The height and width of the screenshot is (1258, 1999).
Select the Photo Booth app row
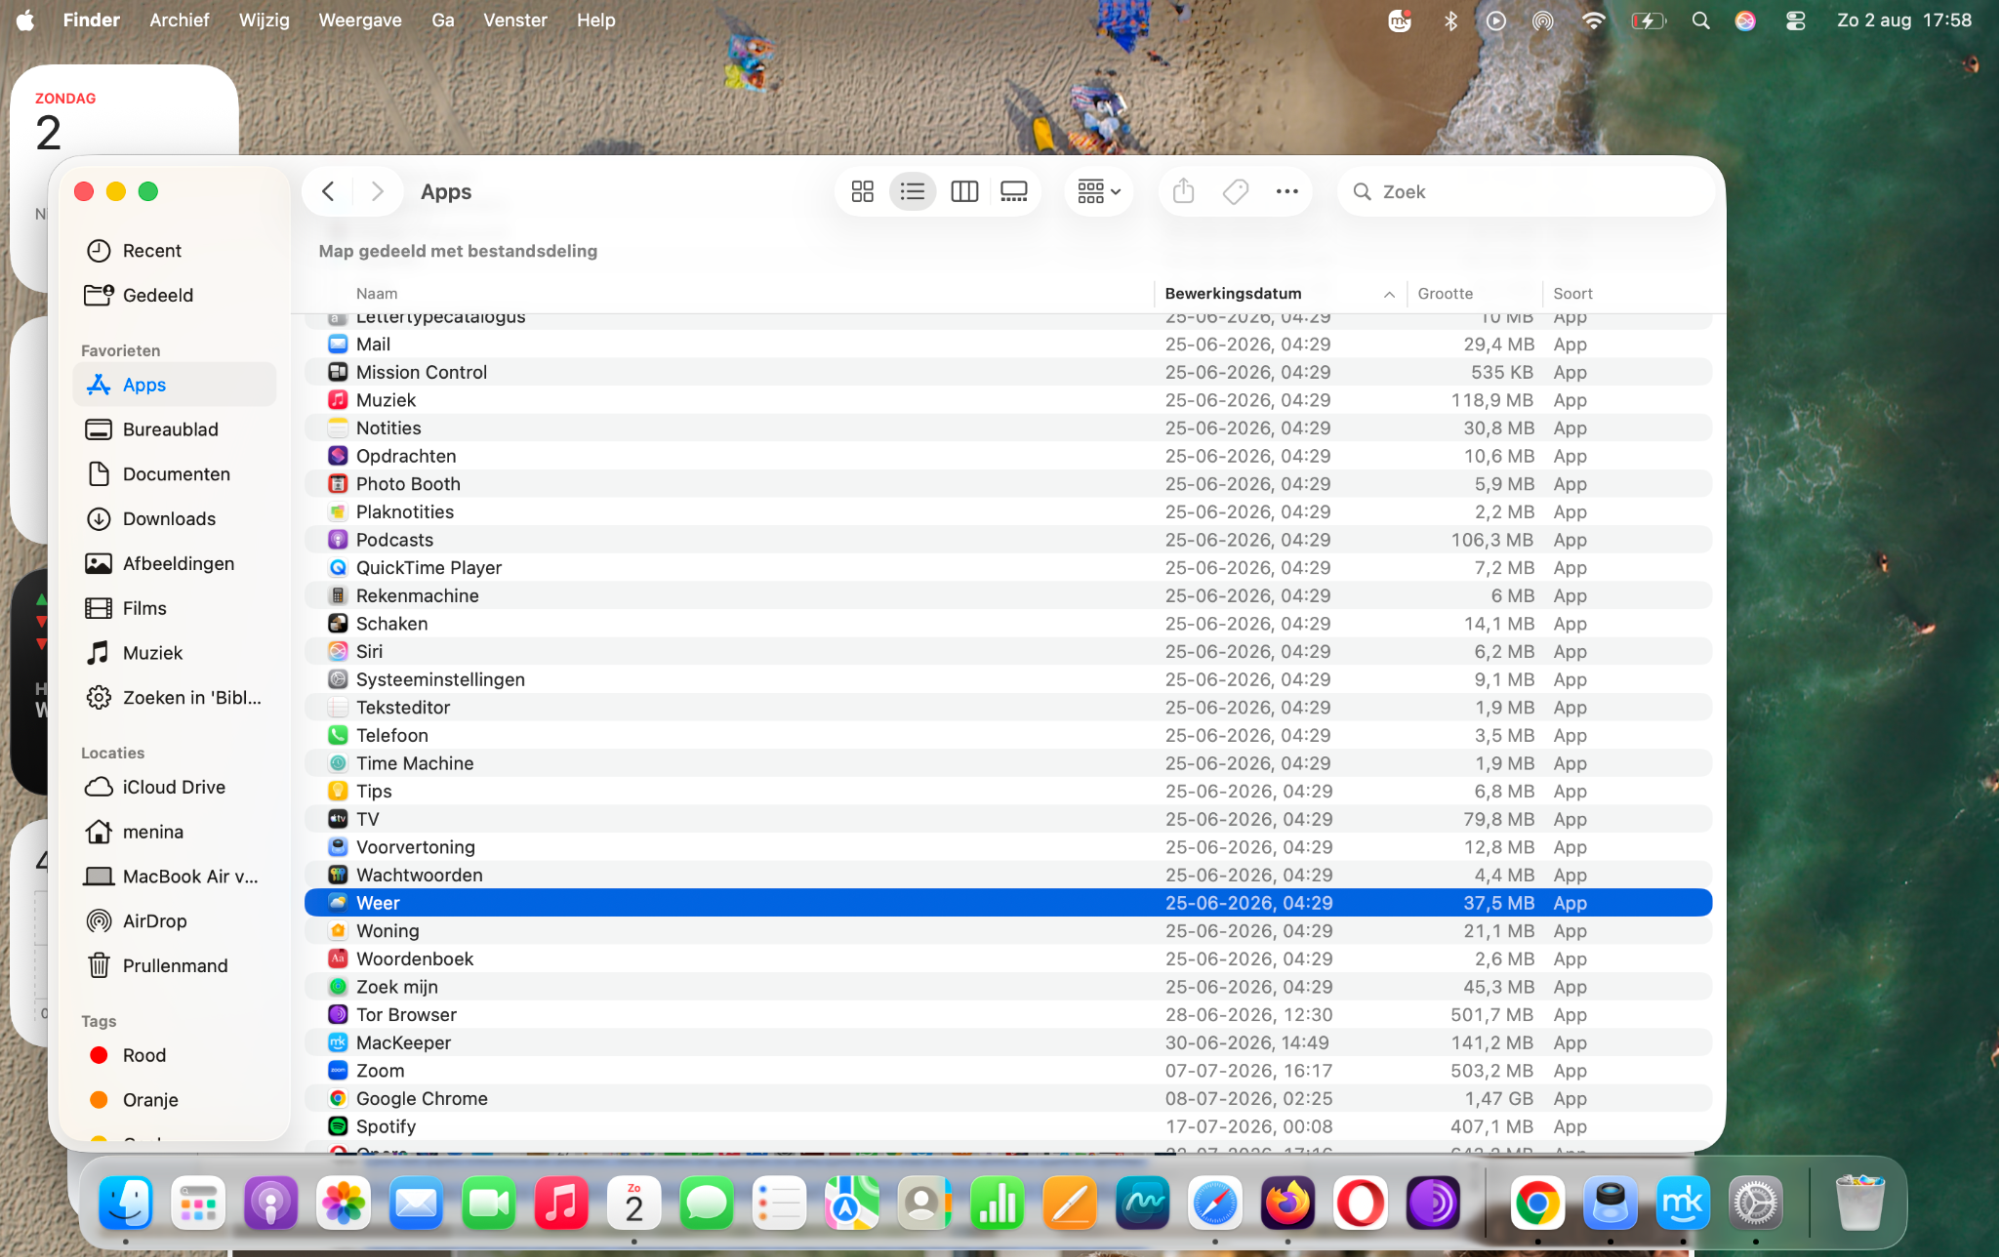[x=1008, y=484]
